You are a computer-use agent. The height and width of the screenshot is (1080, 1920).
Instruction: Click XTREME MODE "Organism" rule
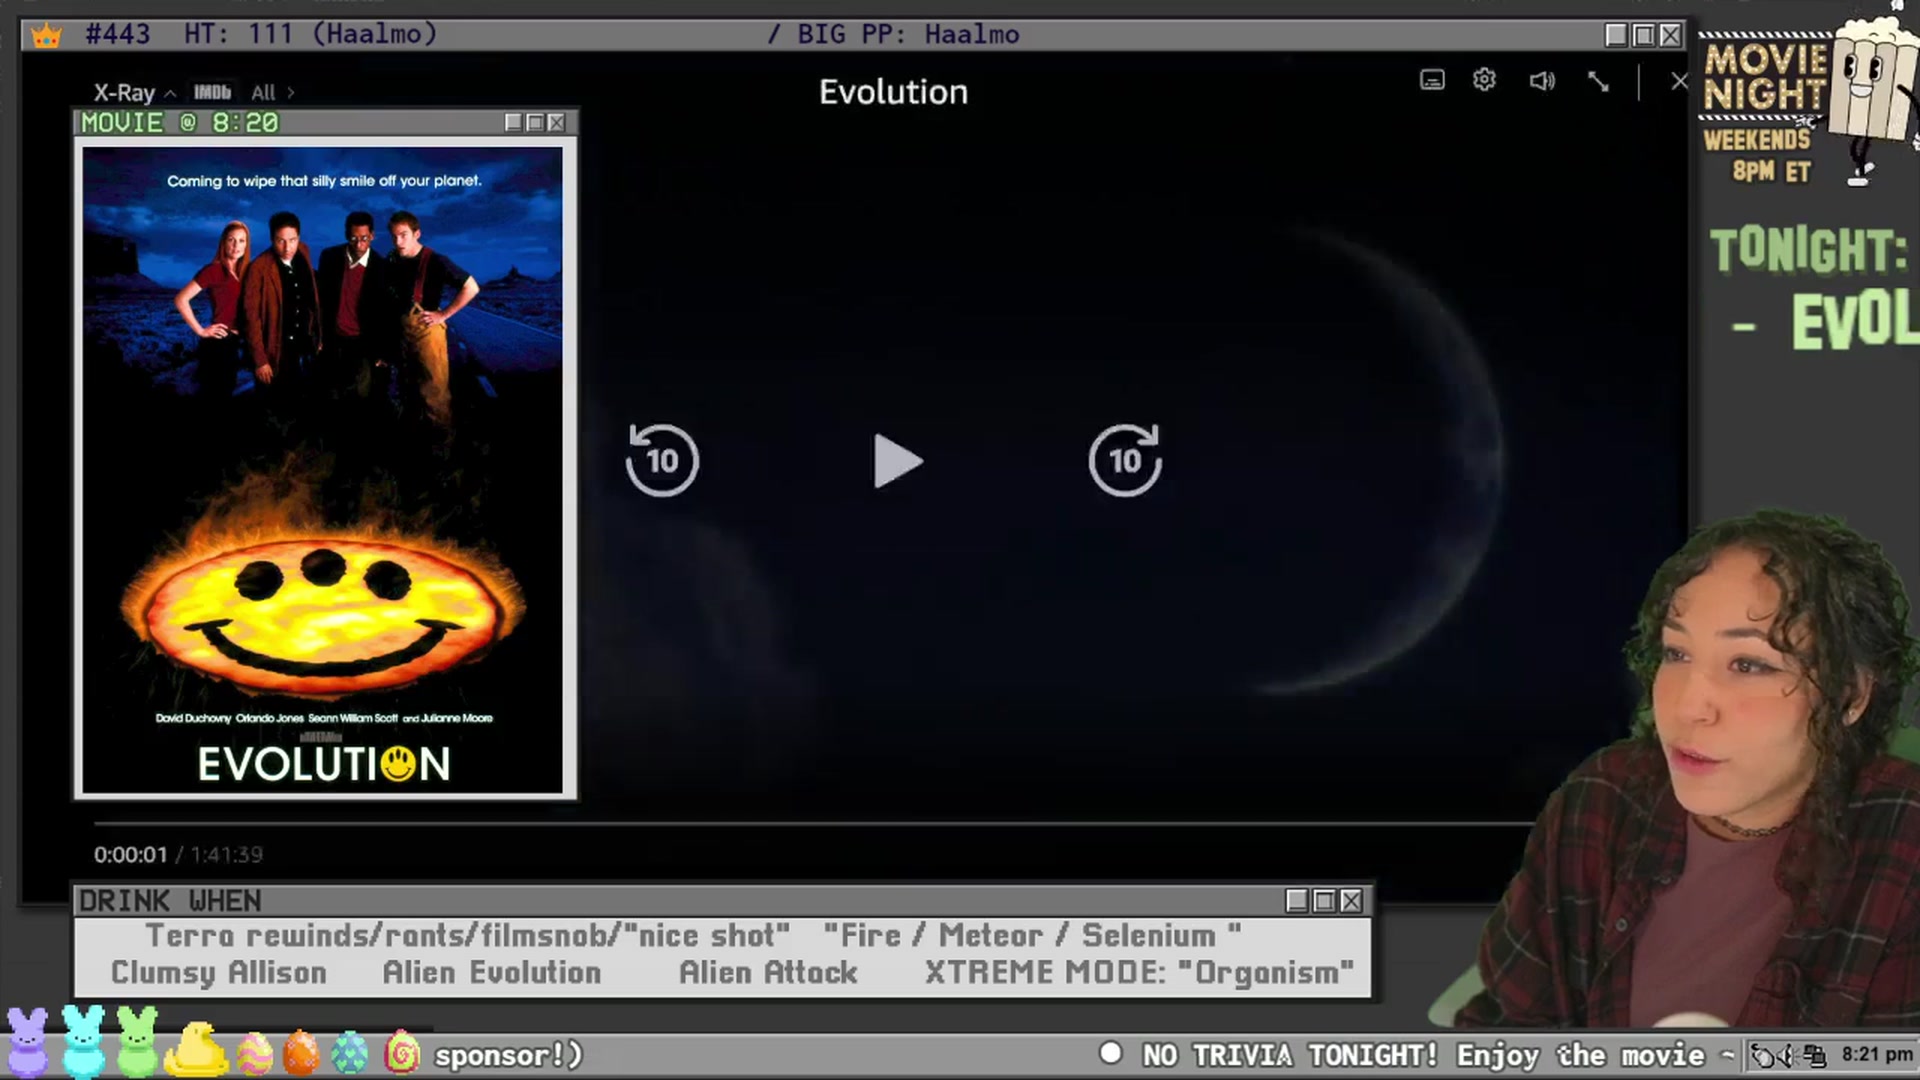(1139, 973)
